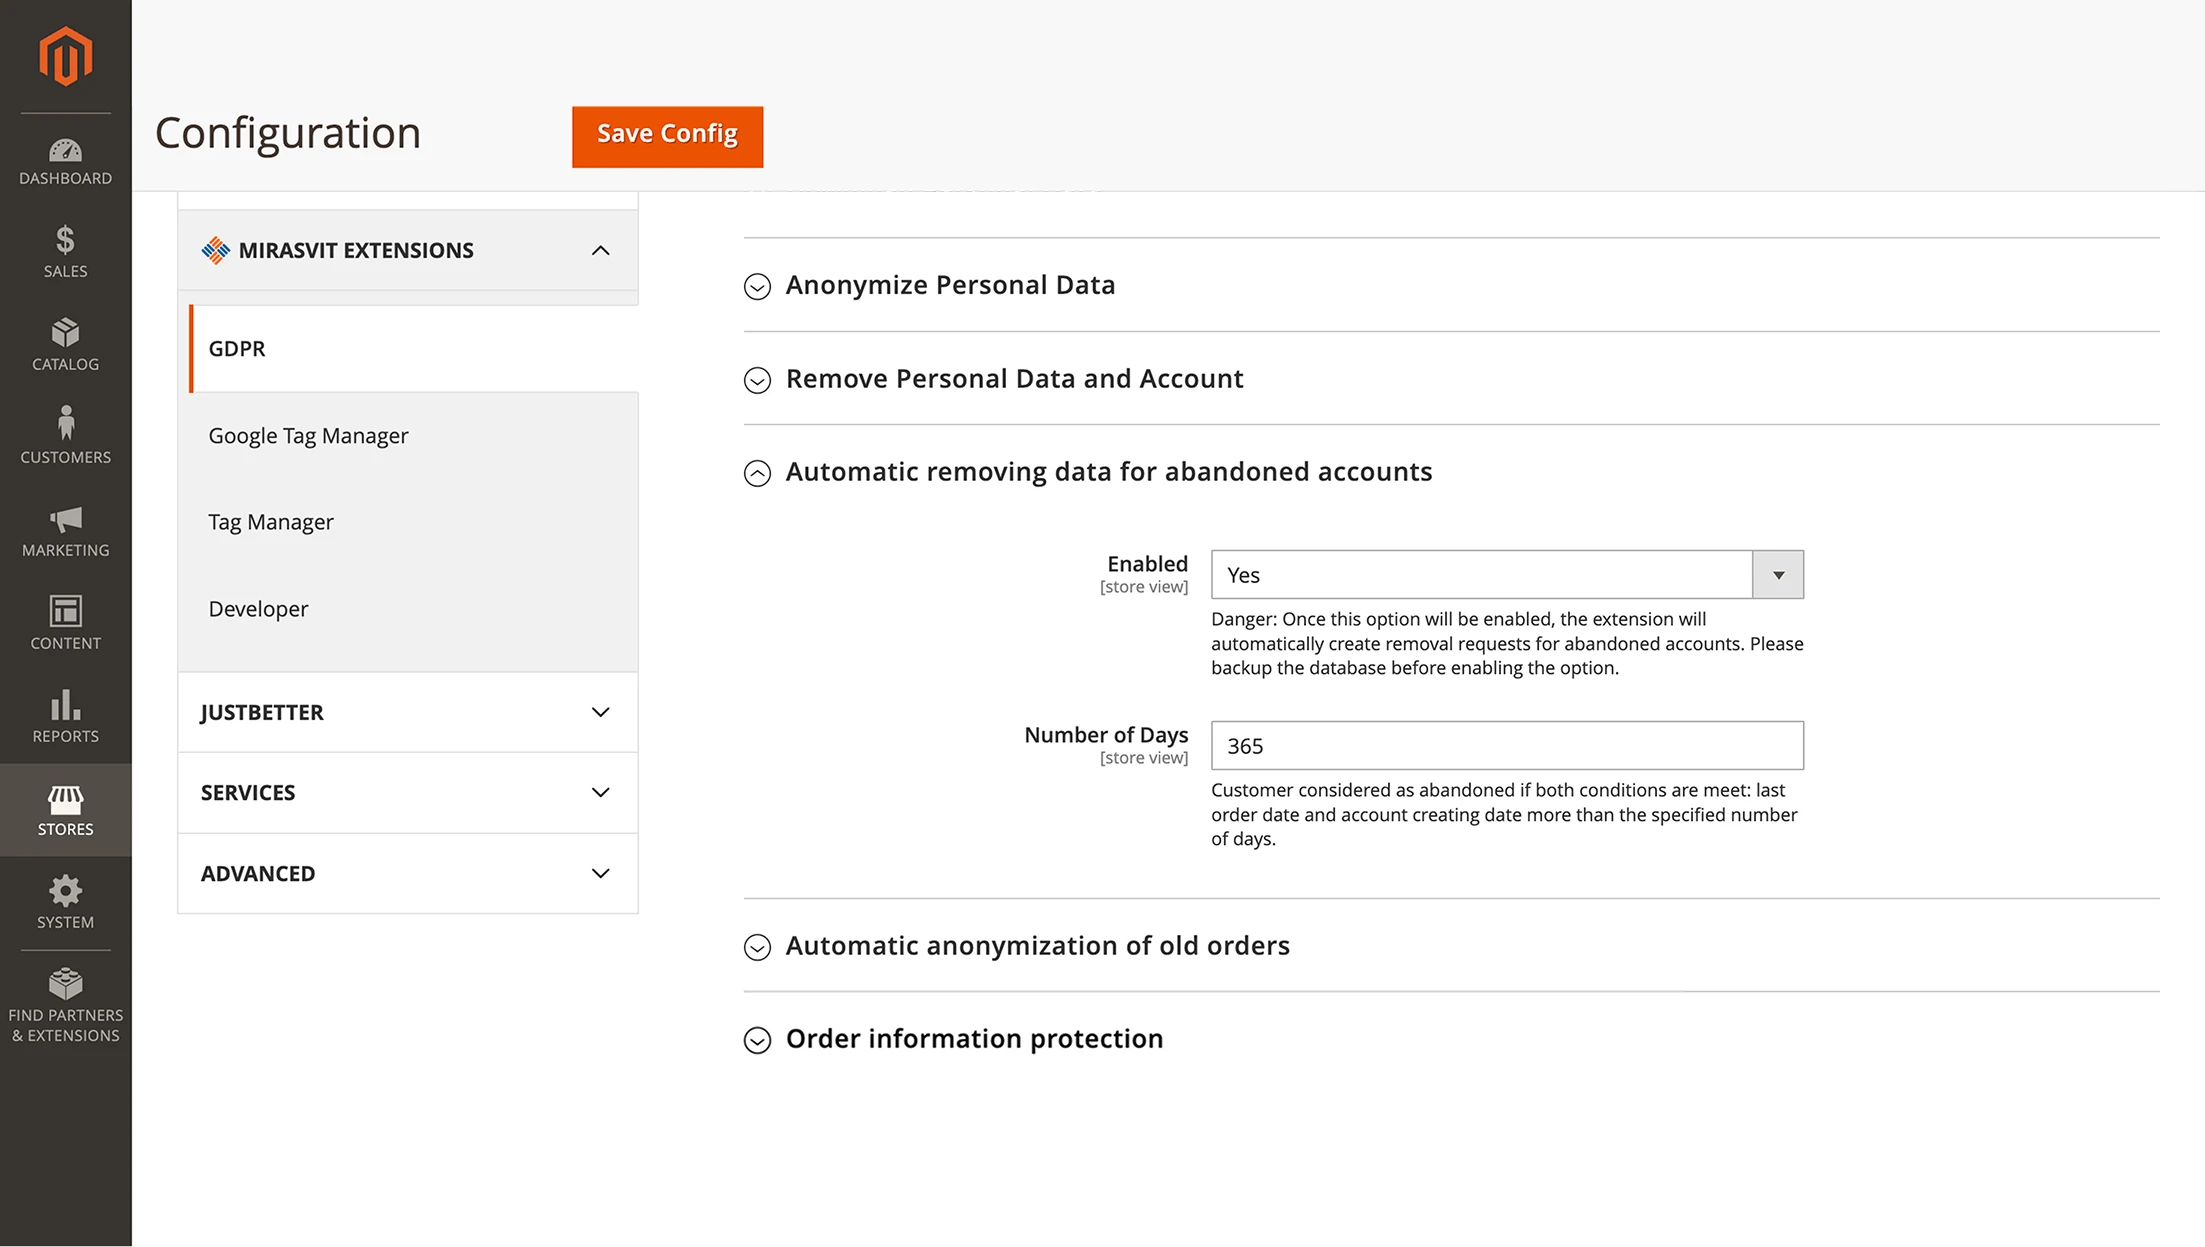
Task: Open the Sales menu icon
Action: tap(65, 245)
